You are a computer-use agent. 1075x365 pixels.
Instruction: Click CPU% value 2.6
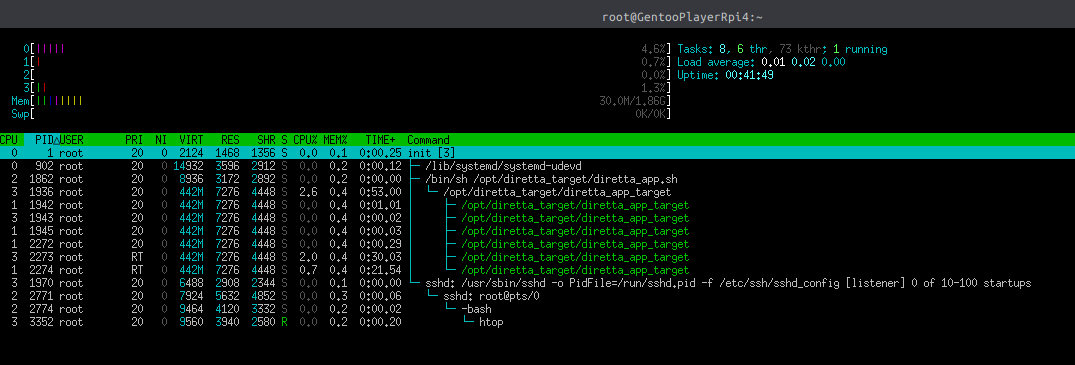[x=308, y=191]
